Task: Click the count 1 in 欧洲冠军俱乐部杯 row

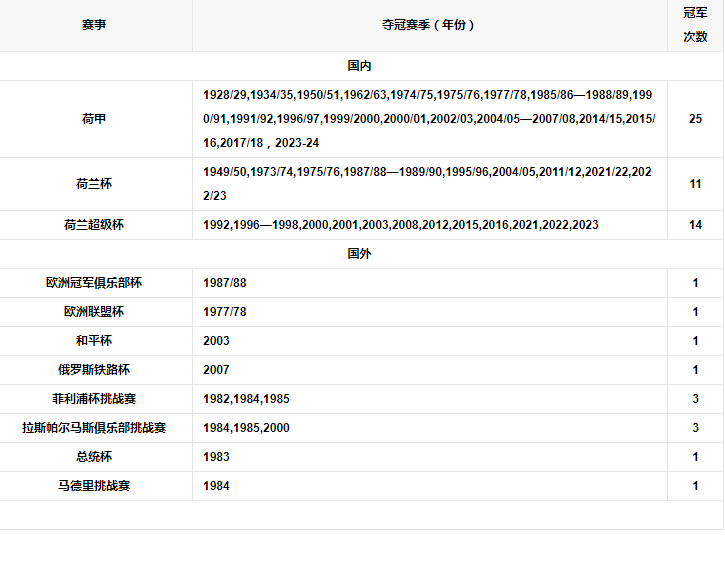Action: [695, 282]
